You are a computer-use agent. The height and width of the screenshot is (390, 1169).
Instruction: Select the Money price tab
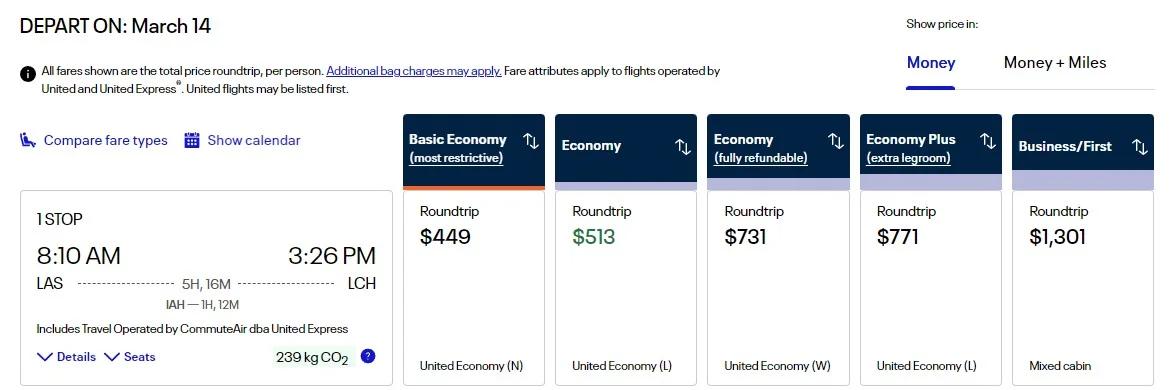[930, 63]
